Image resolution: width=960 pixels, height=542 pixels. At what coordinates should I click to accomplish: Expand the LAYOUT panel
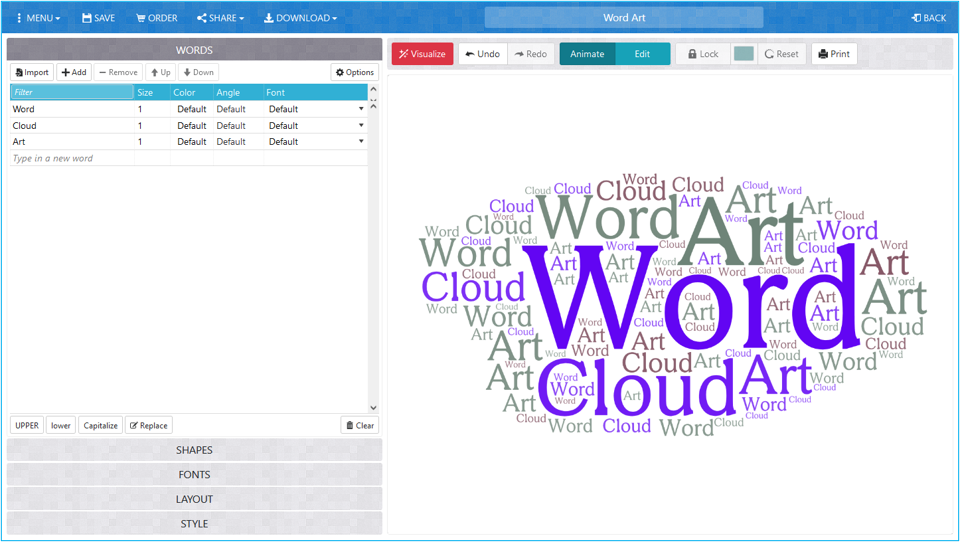tap(194, 499)
